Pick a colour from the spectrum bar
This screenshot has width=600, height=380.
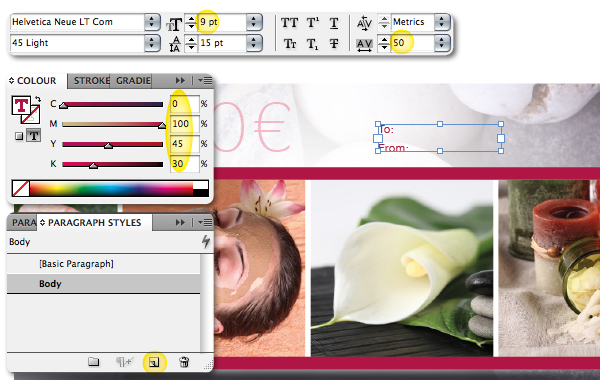click(111, 189)
